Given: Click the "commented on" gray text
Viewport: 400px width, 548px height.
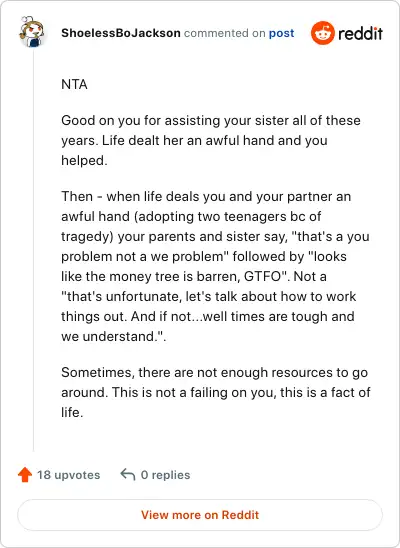Looking at the screenshot, I should coord(225,33).
